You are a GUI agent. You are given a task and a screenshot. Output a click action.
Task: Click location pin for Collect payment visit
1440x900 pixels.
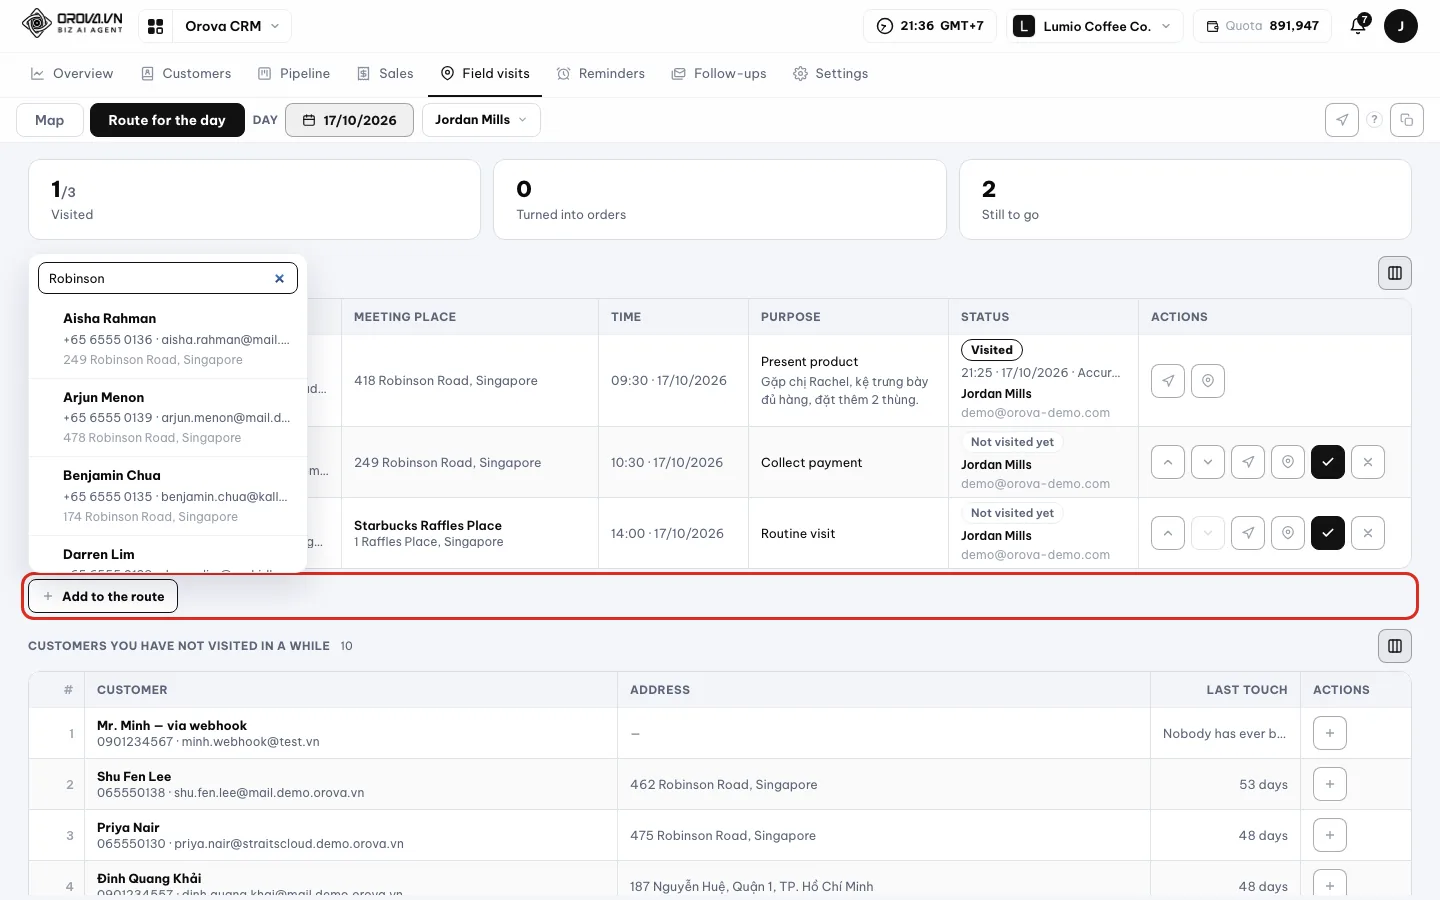coord(1288,462)
